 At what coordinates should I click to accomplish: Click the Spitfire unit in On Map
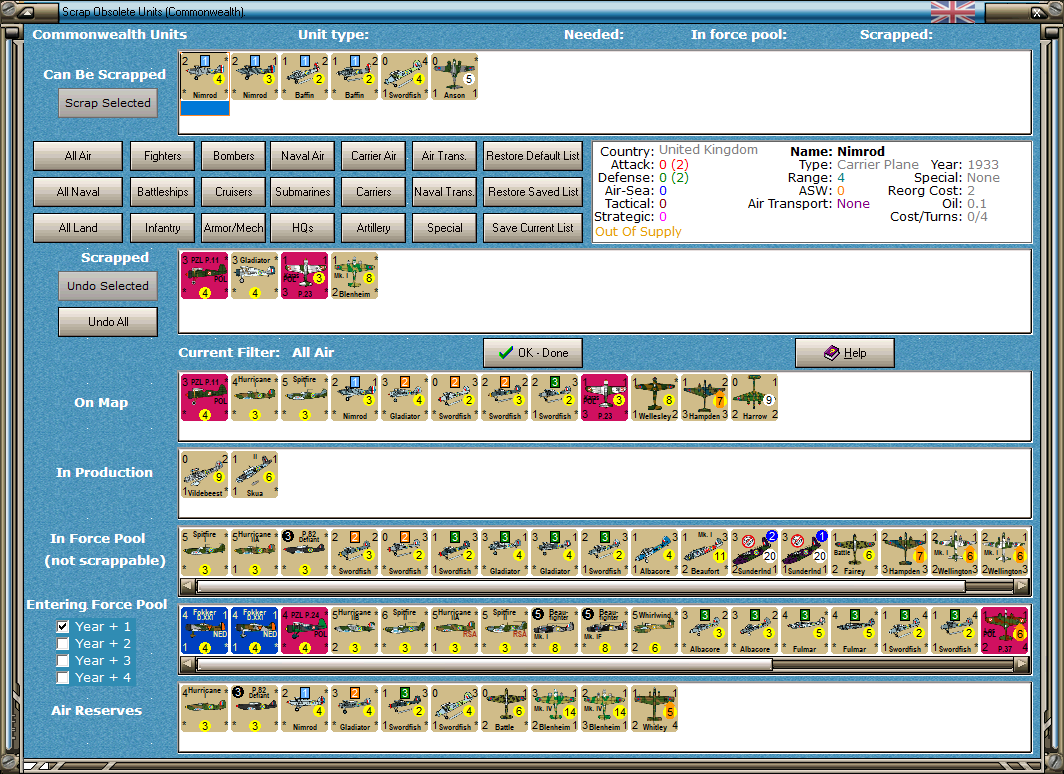tap(305, 398)
